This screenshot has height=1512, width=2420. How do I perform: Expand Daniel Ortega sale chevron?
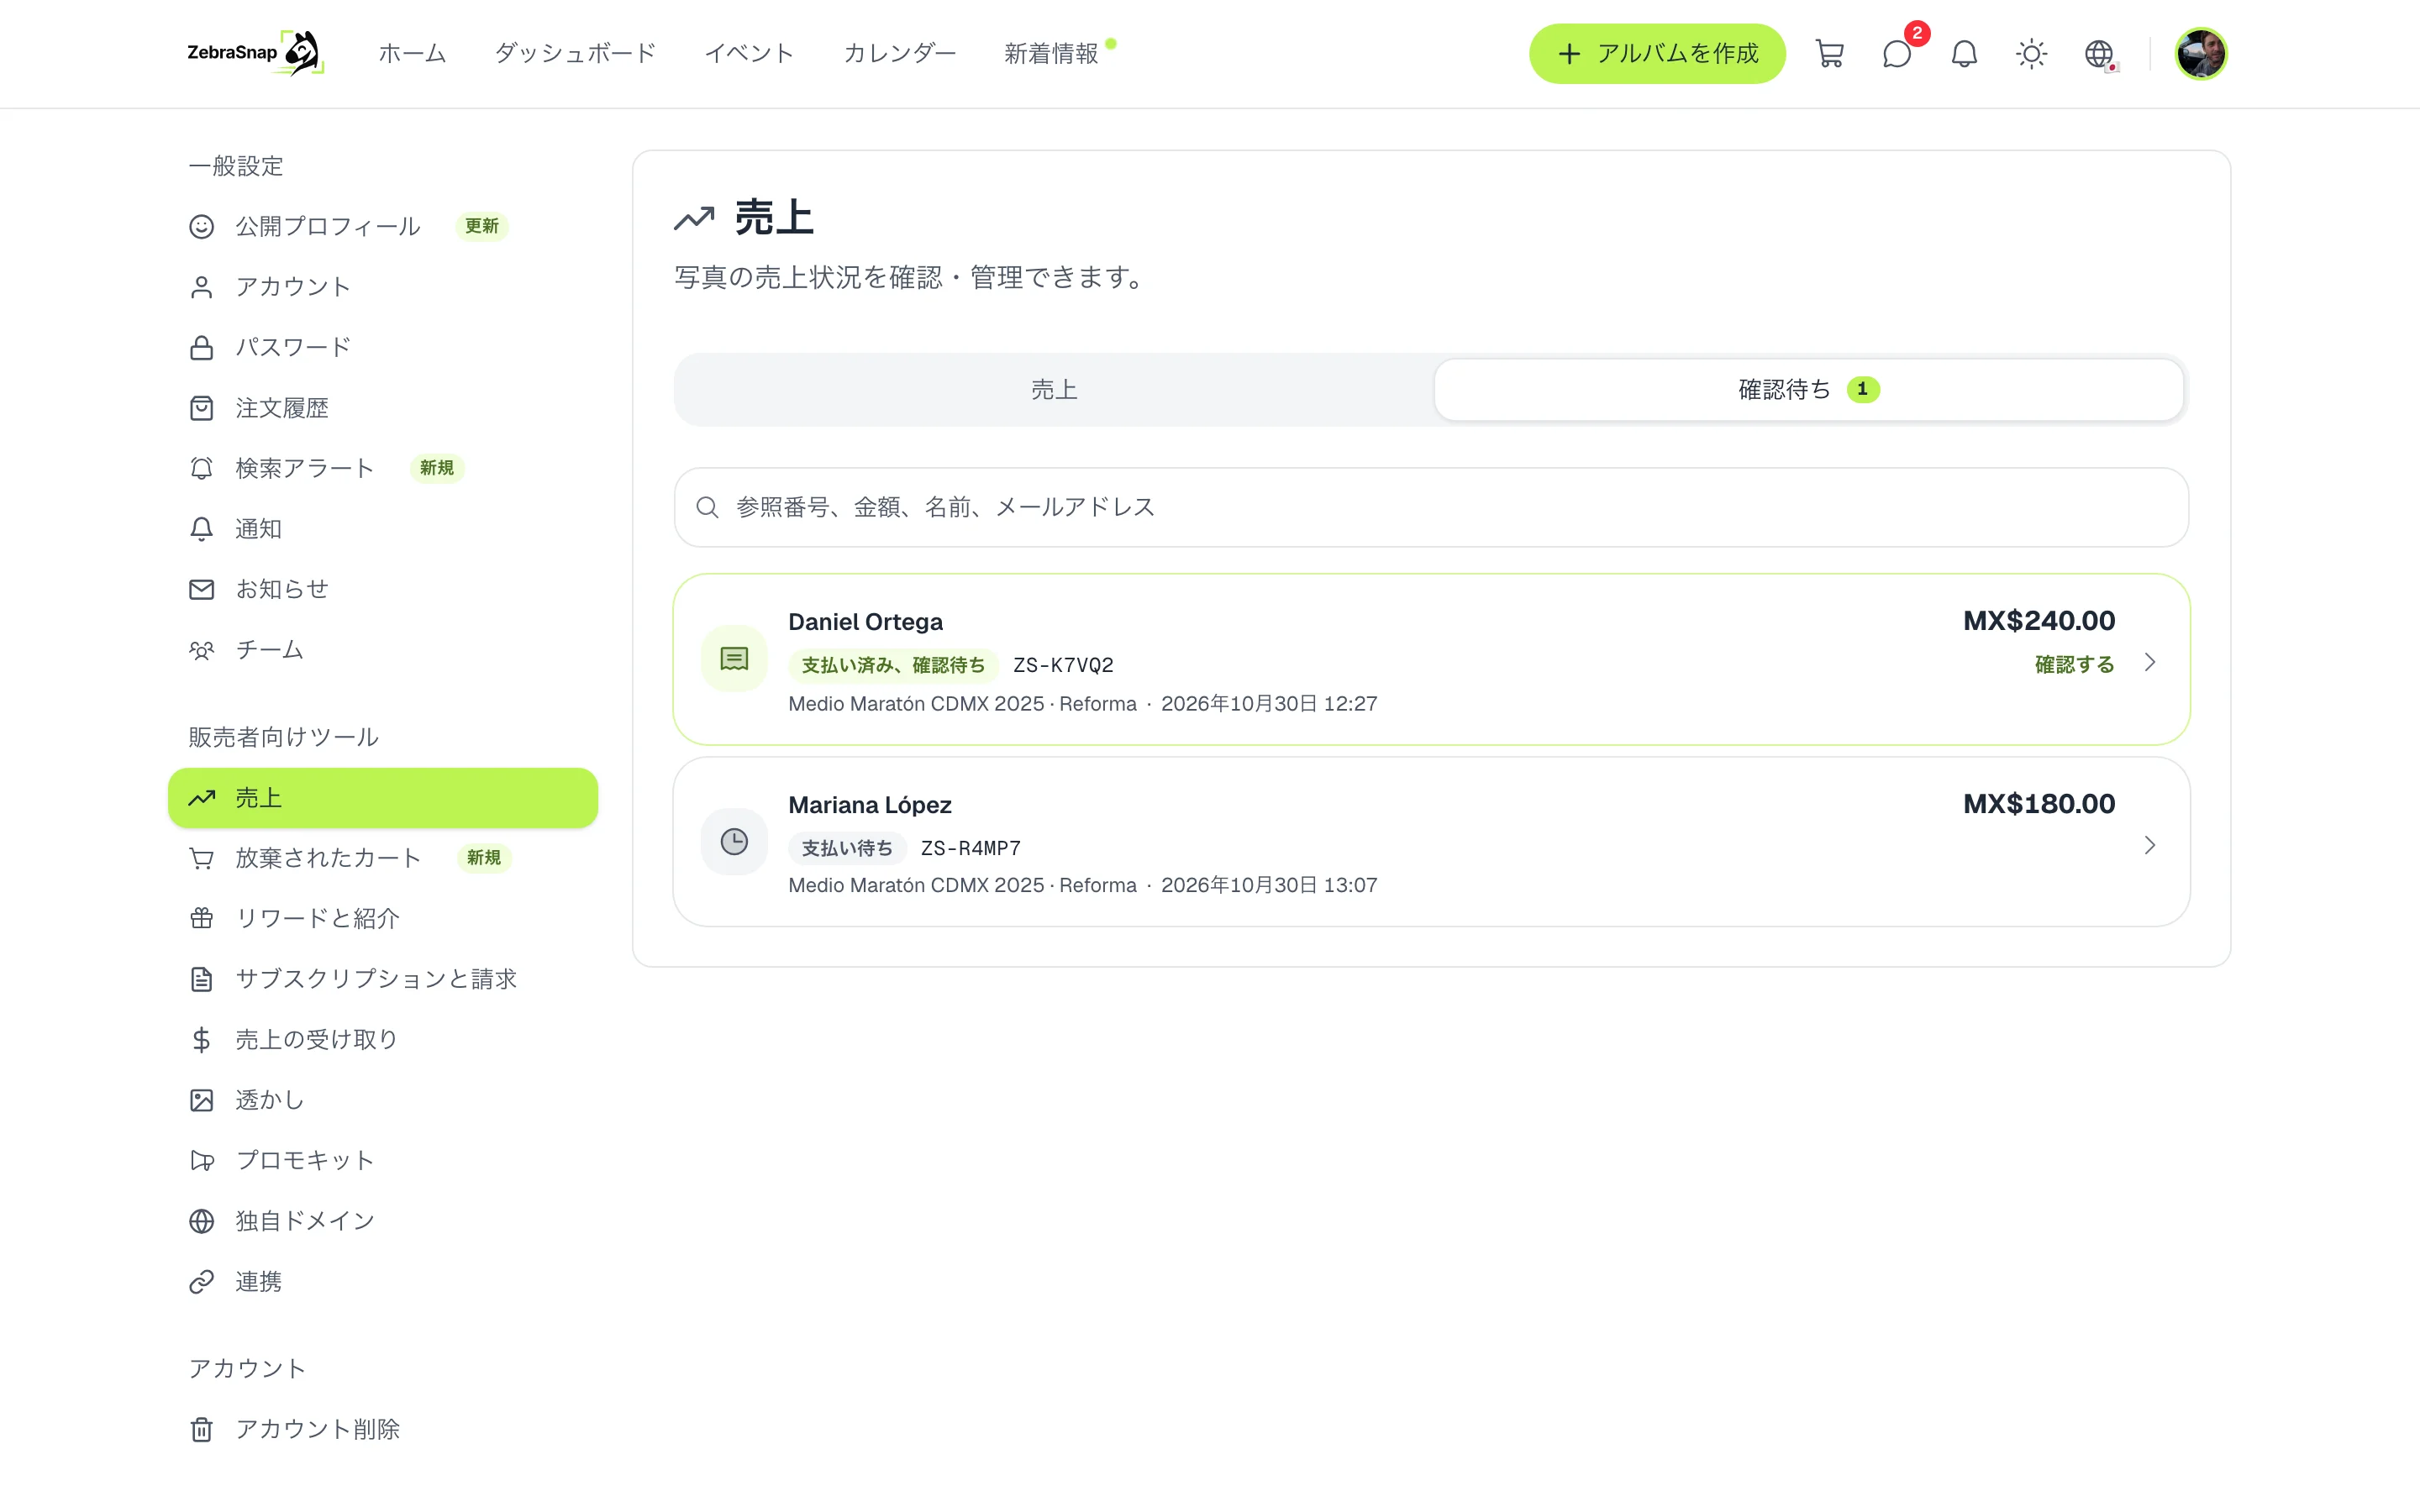tap(2149, 663)
